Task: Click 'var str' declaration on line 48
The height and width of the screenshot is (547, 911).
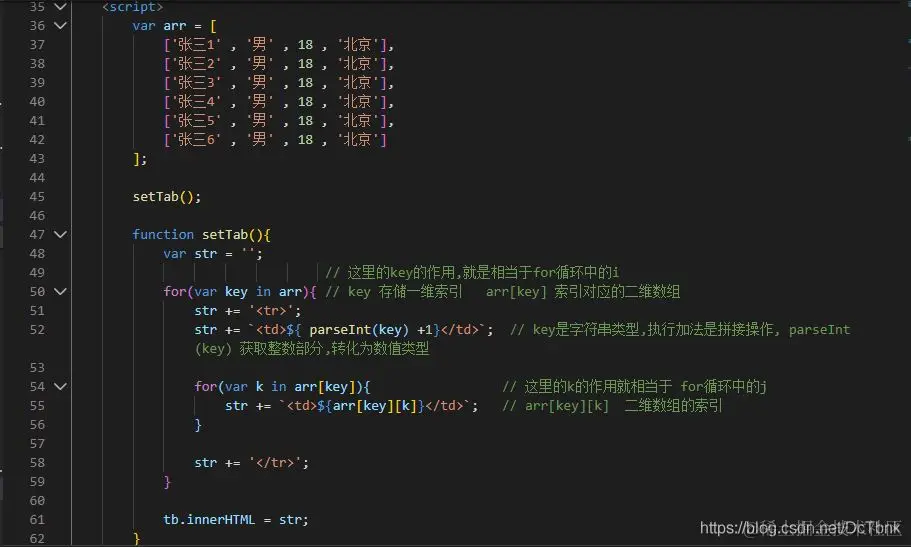Action: [x=190, y=253]
